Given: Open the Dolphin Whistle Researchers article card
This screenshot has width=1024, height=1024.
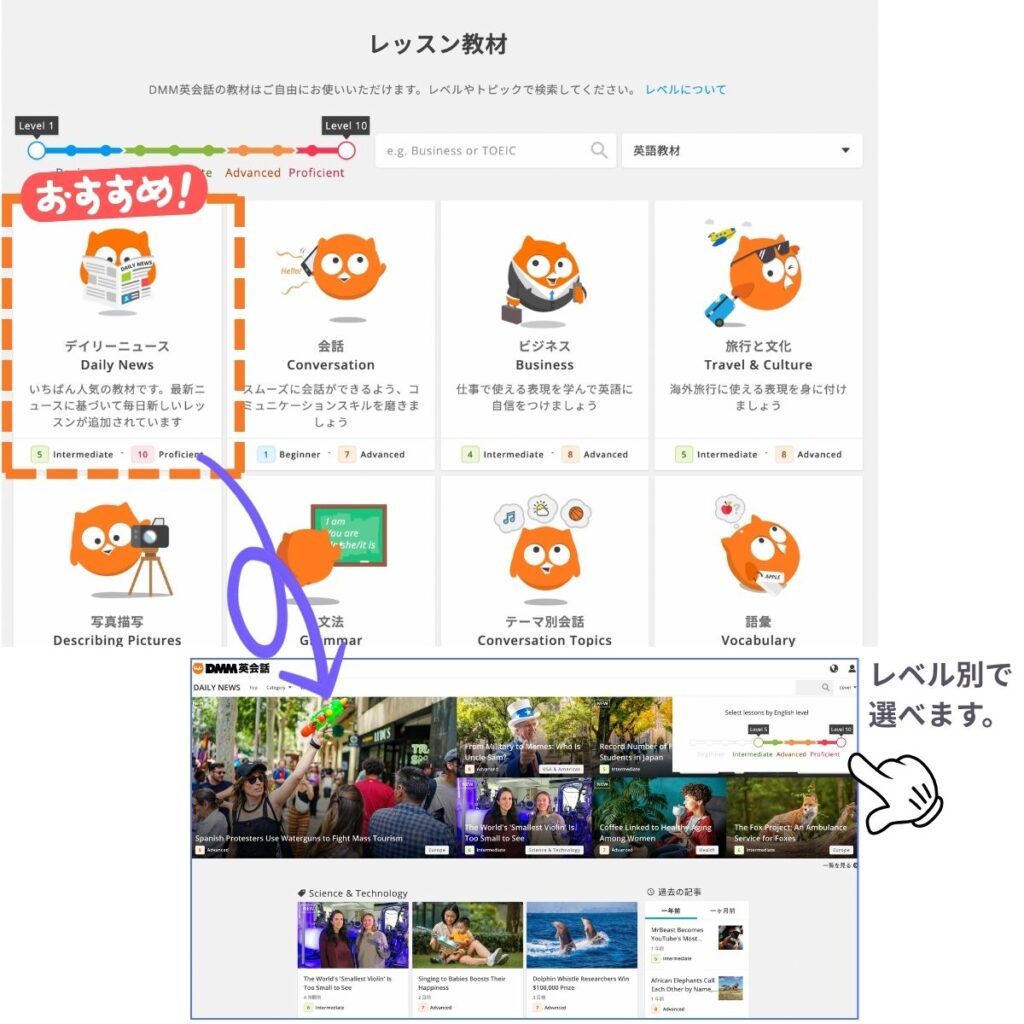Looking at the screenshot, I should (x=582, y=957).
